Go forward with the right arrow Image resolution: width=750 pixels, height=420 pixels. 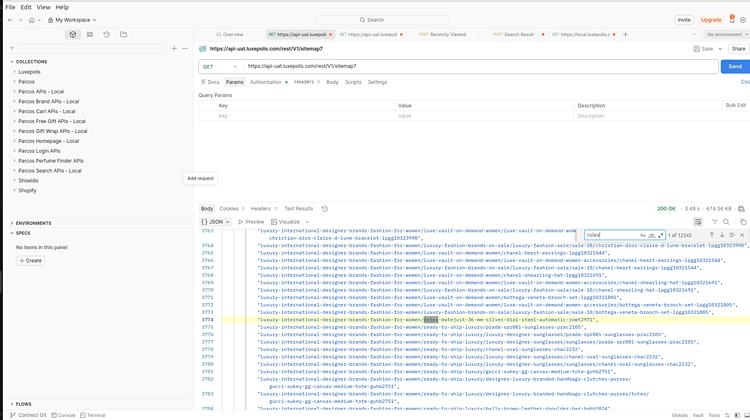click(20, 20)
